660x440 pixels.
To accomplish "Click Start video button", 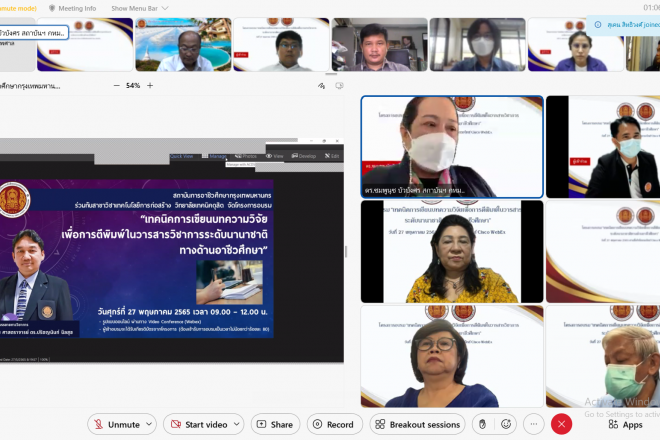I will [199, 424].
